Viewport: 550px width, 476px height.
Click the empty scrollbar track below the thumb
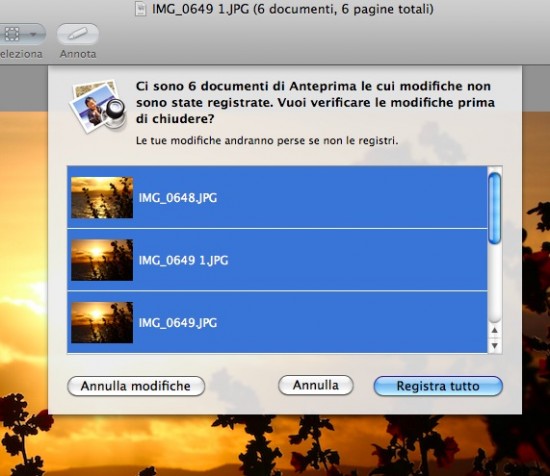click(x=495, y=283)
